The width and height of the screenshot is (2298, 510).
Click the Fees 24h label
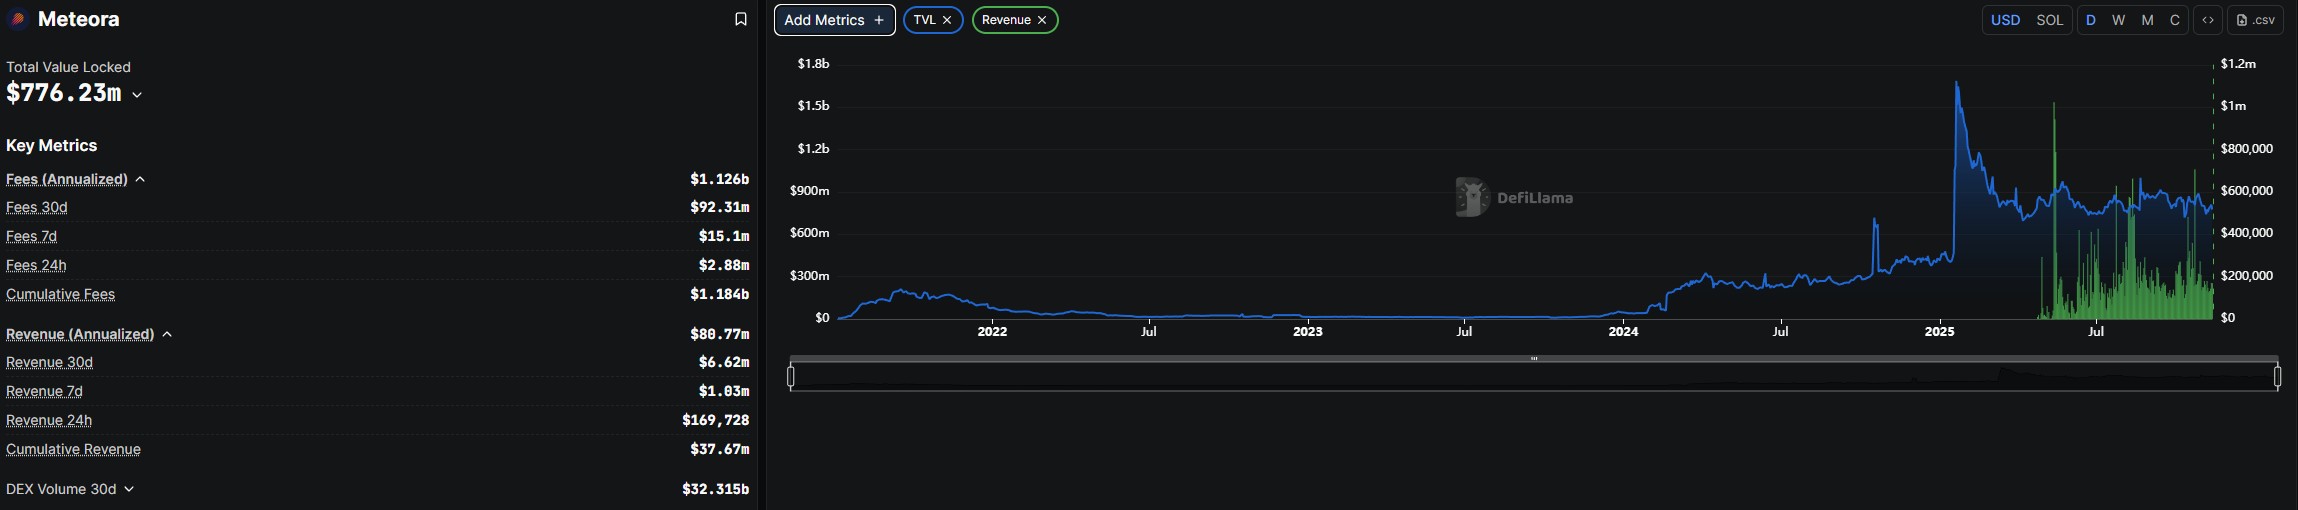[36, 265]
